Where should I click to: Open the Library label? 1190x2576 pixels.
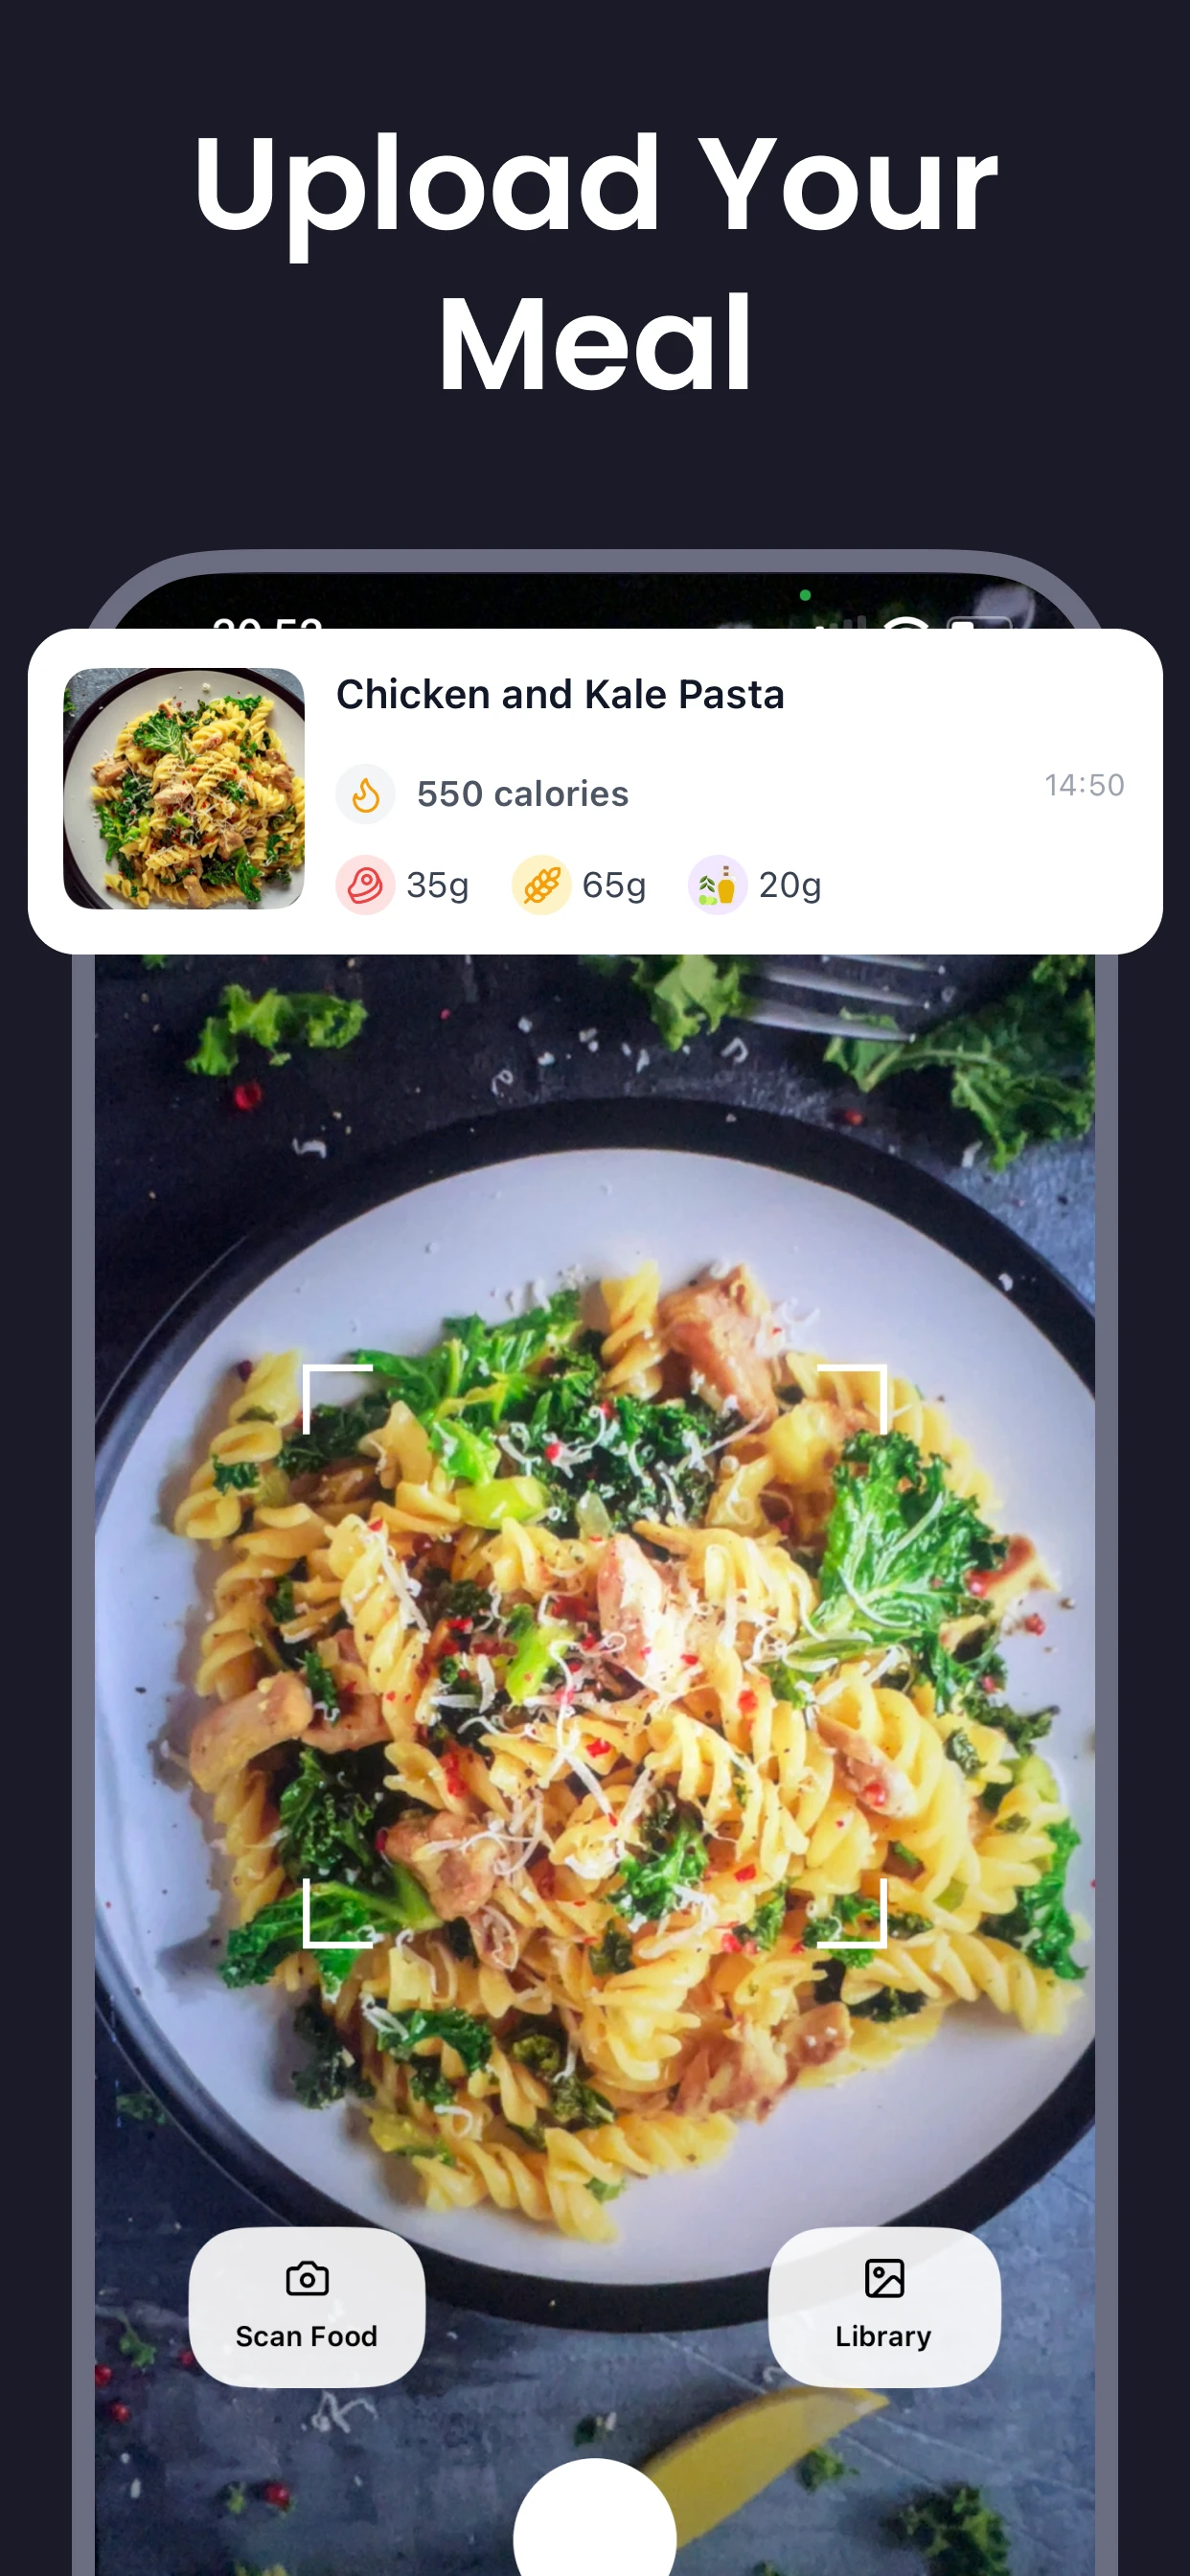tap(883, 2336)
